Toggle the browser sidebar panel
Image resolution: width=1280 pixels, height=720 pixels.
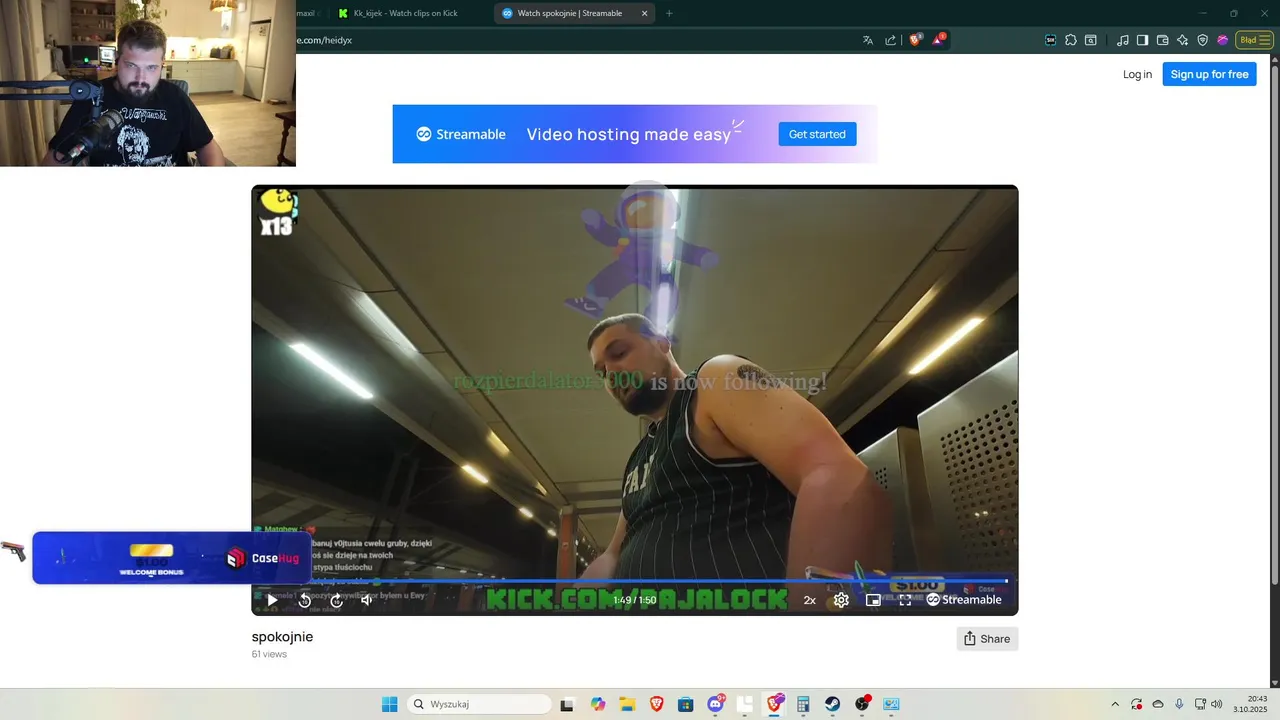tap(1142, 40)
